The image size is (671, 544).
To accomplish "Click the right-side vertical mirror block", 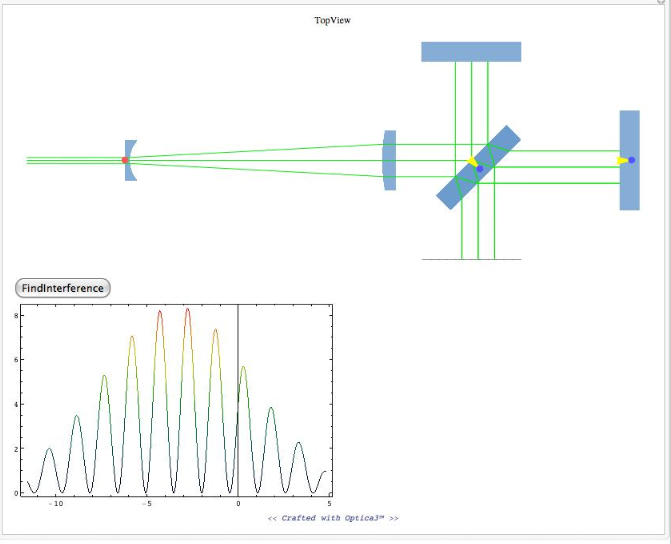I will click(x=629, y=160).
